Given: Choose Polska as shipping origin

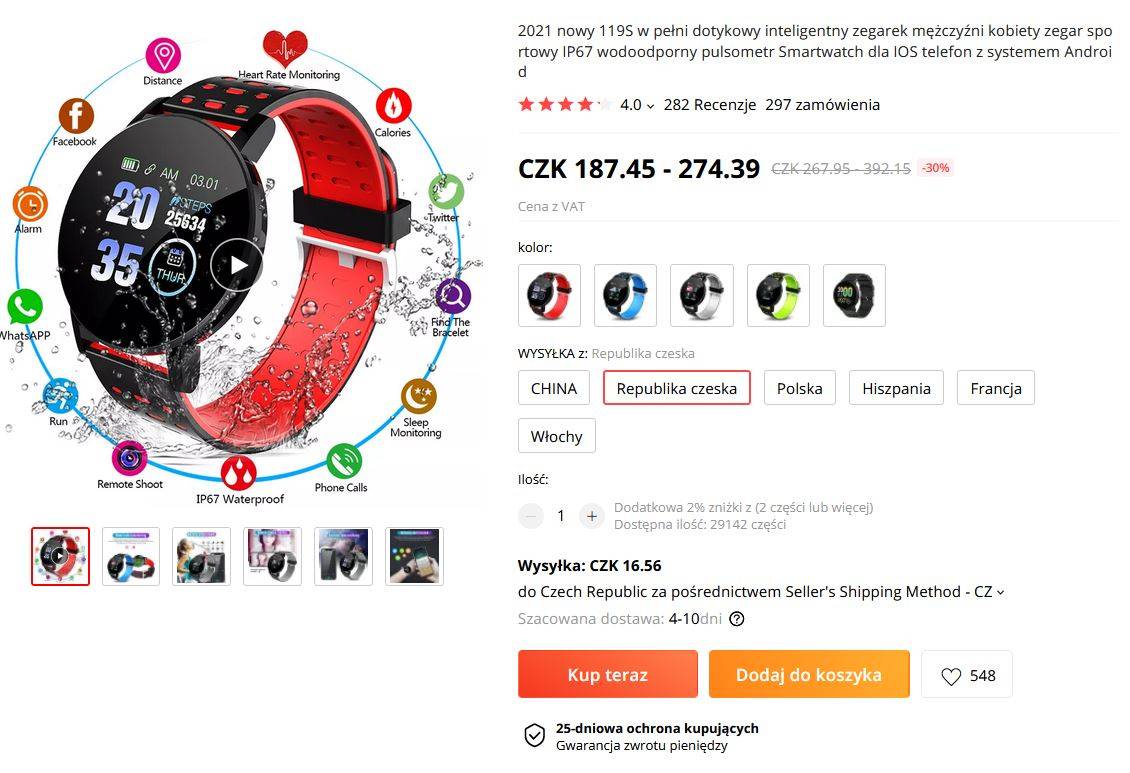Looking at the screenshot, I should pyautogui.click(x=799, y=388).
